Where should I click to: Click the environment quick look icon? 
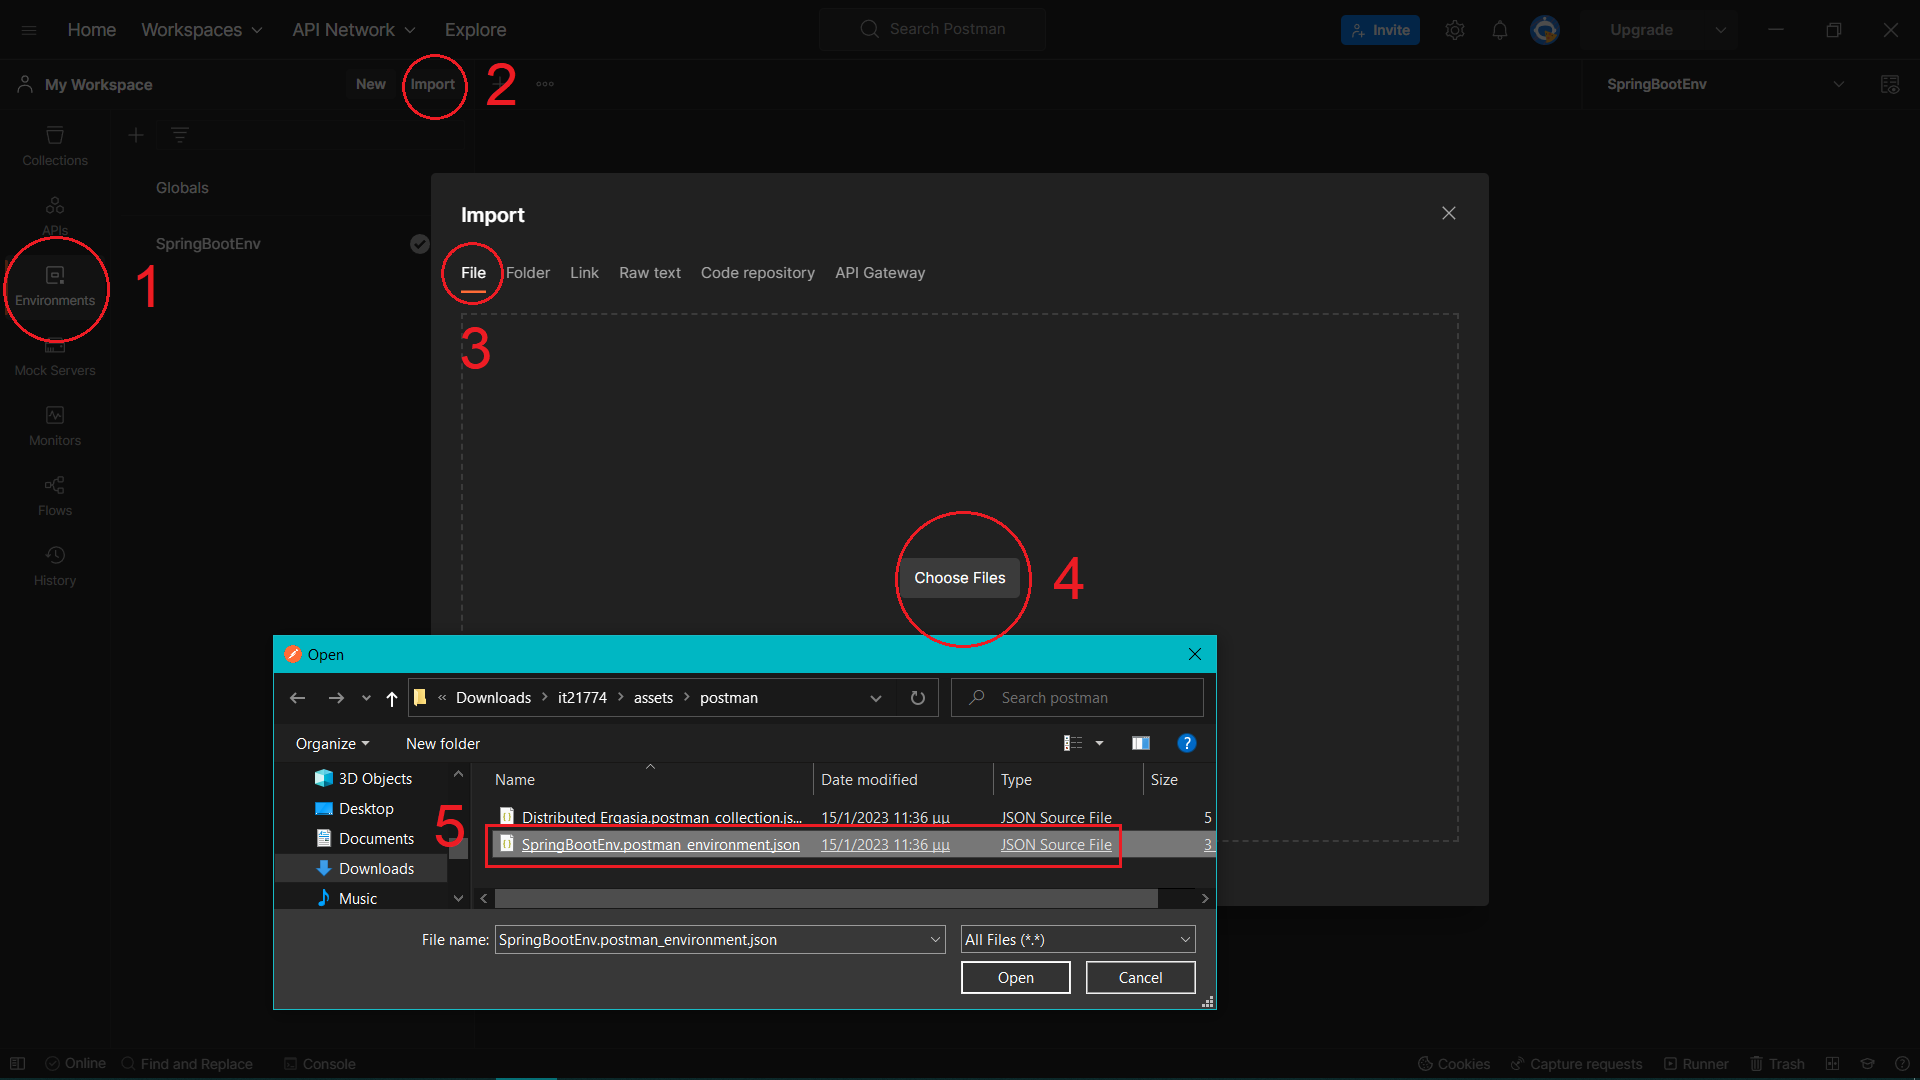pos(1890,84)
